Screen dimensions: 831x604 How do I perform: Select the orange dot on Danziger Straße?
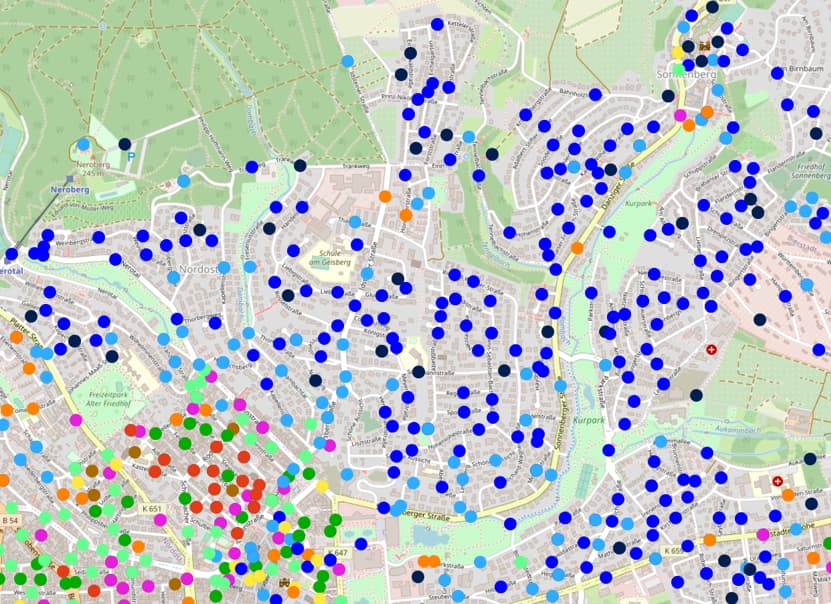click(x=577, y=247)
